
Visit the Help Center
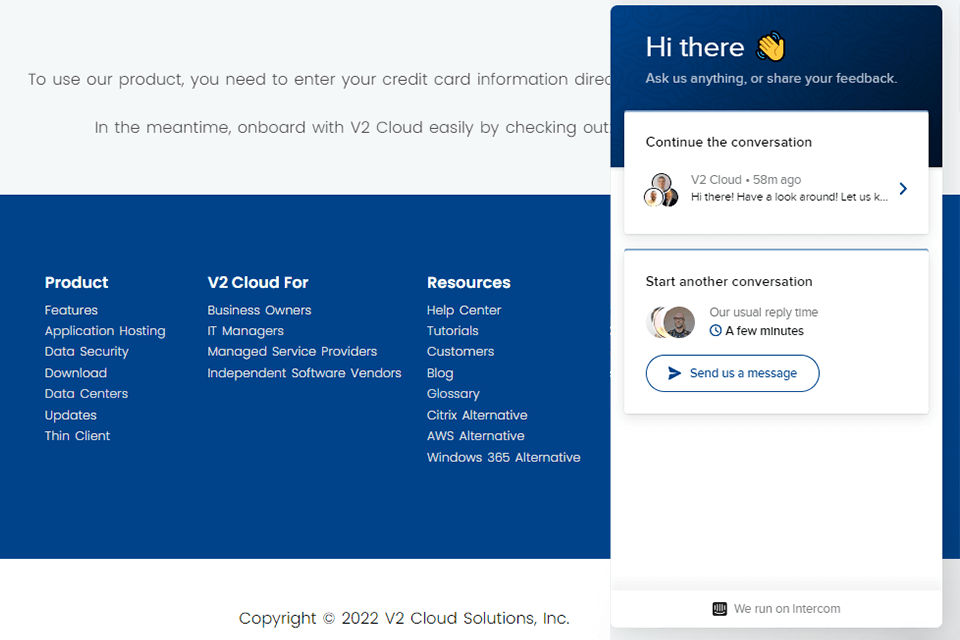point(463,310)
